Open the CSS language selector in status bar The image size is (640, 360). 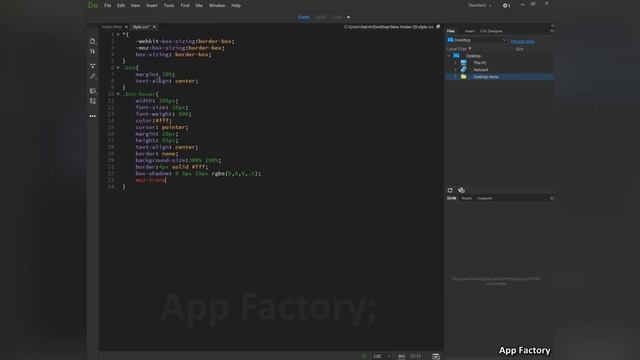coord(382,356)
